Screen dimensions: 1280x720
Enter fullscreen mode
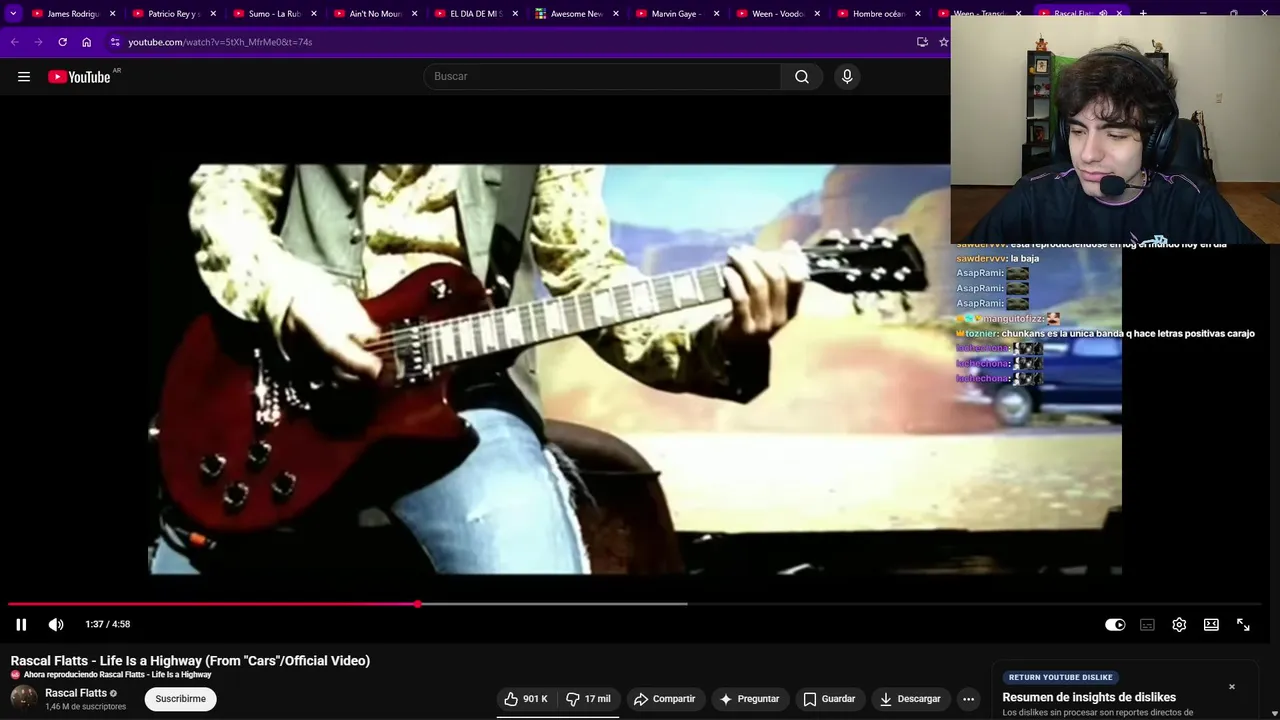(1243, 625)
